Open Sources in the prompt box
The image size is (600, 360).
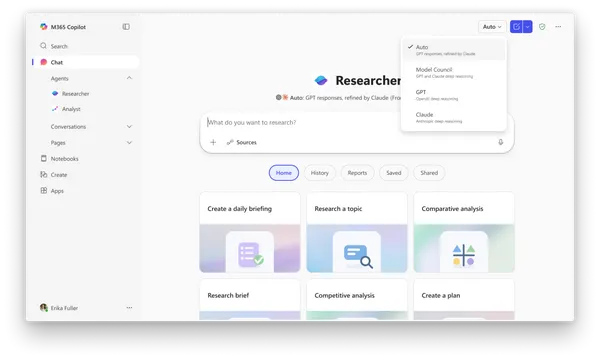pos(241,142)
